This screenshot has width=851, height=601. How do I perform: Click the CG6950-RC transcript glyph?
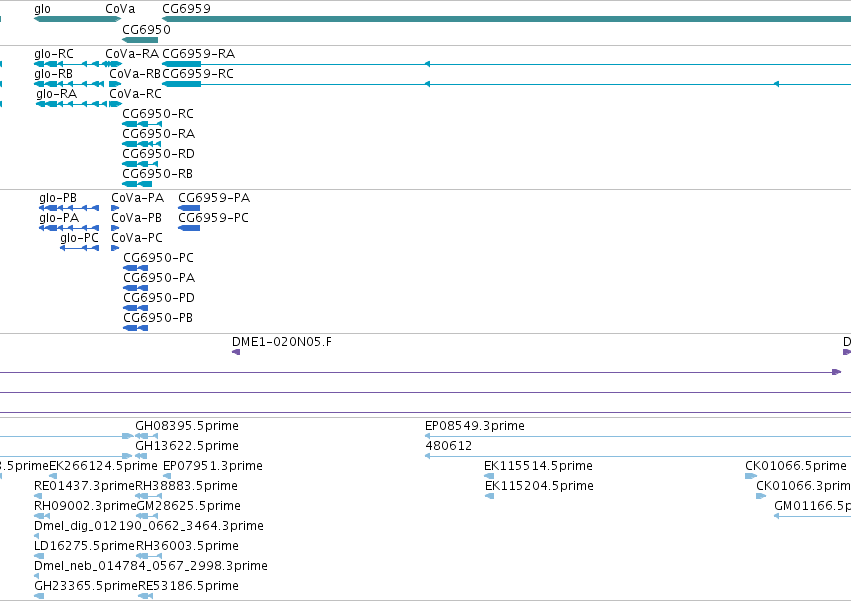point(142,124)
